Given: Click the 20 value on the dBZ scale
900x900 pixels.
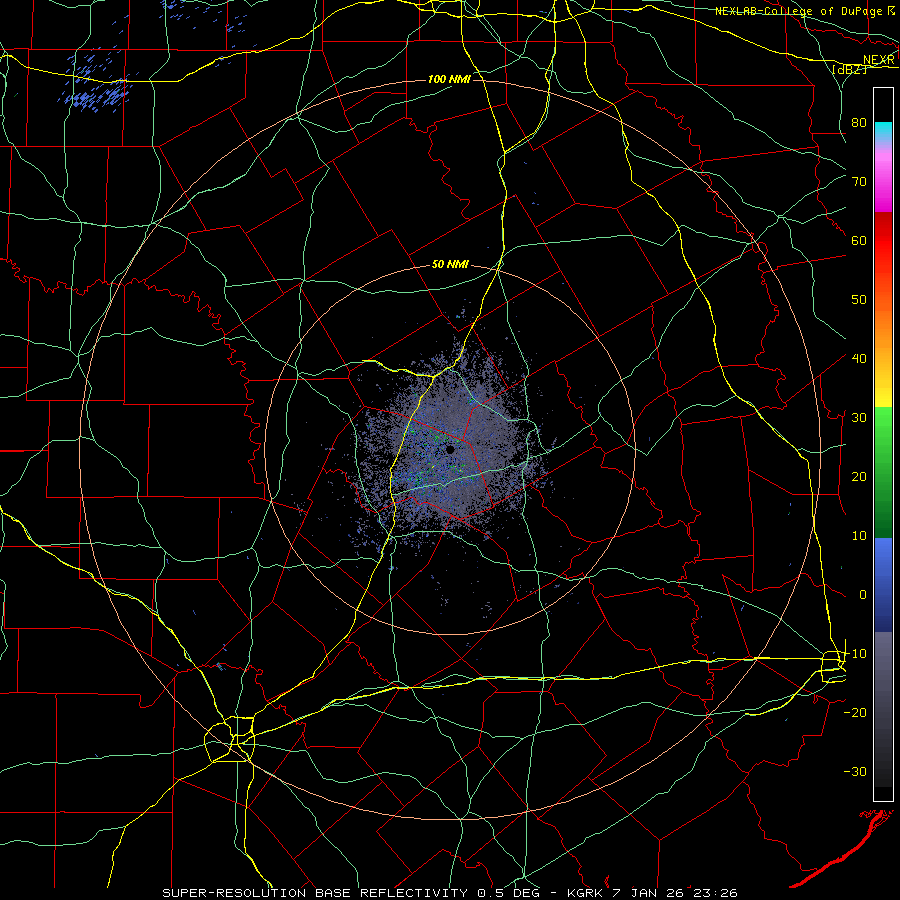Looking at the screenshot, I should 859,477.
